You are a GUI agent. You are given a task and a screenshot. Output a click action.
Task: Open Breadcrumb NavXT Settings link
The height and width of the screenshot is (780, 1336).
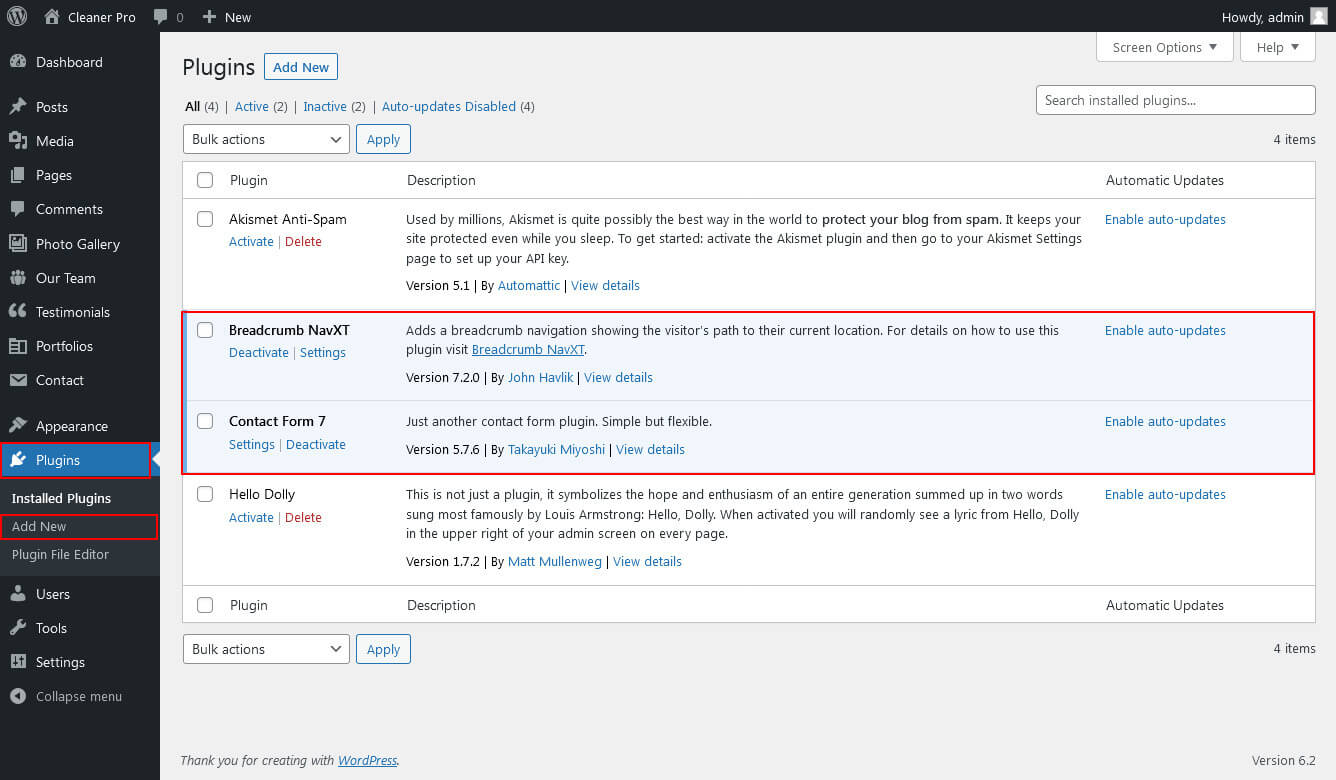tap(323, 352)
